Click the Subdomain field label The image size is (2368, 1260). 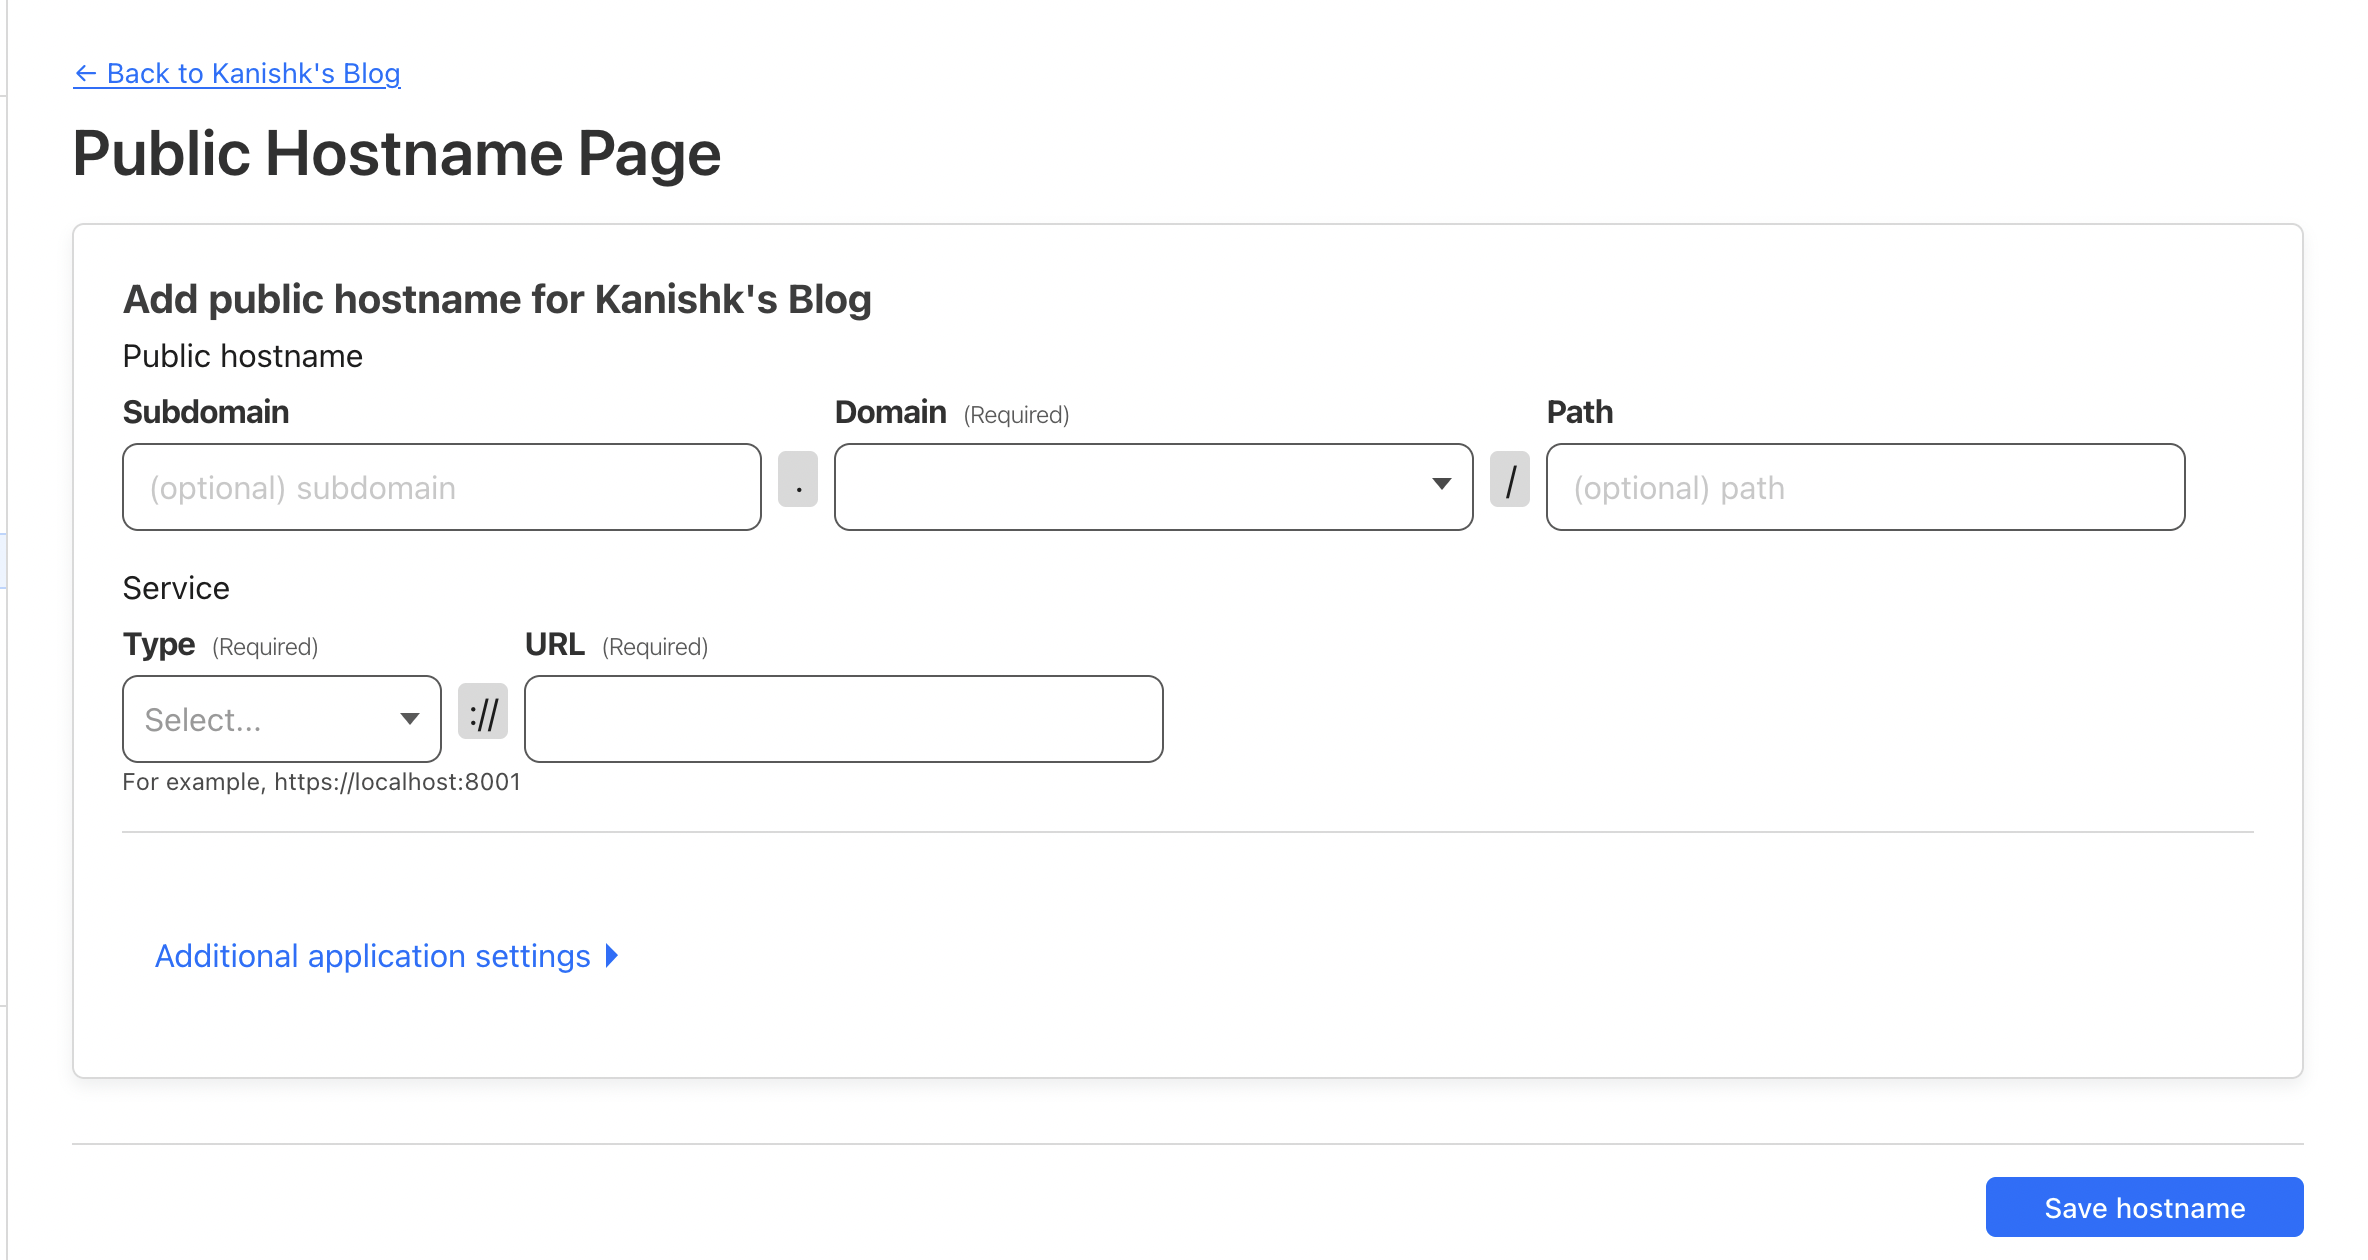(x=206, y=412)
